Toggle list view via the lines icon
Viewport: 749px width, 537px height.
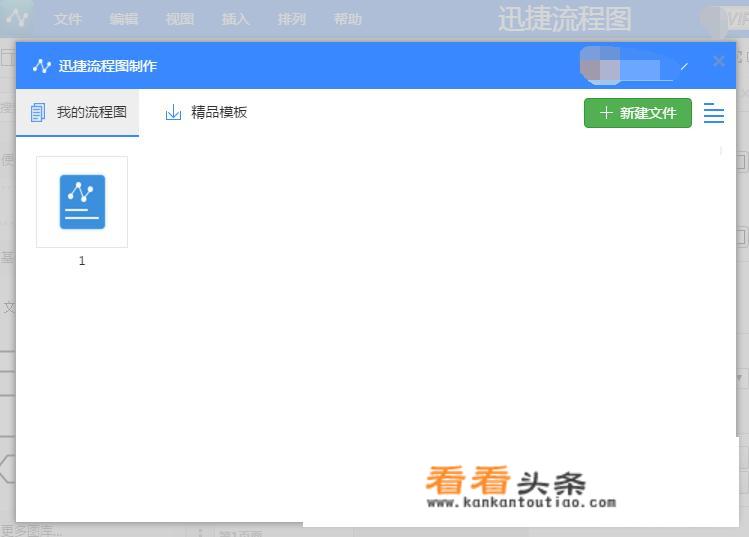click(x=714, y=113)
